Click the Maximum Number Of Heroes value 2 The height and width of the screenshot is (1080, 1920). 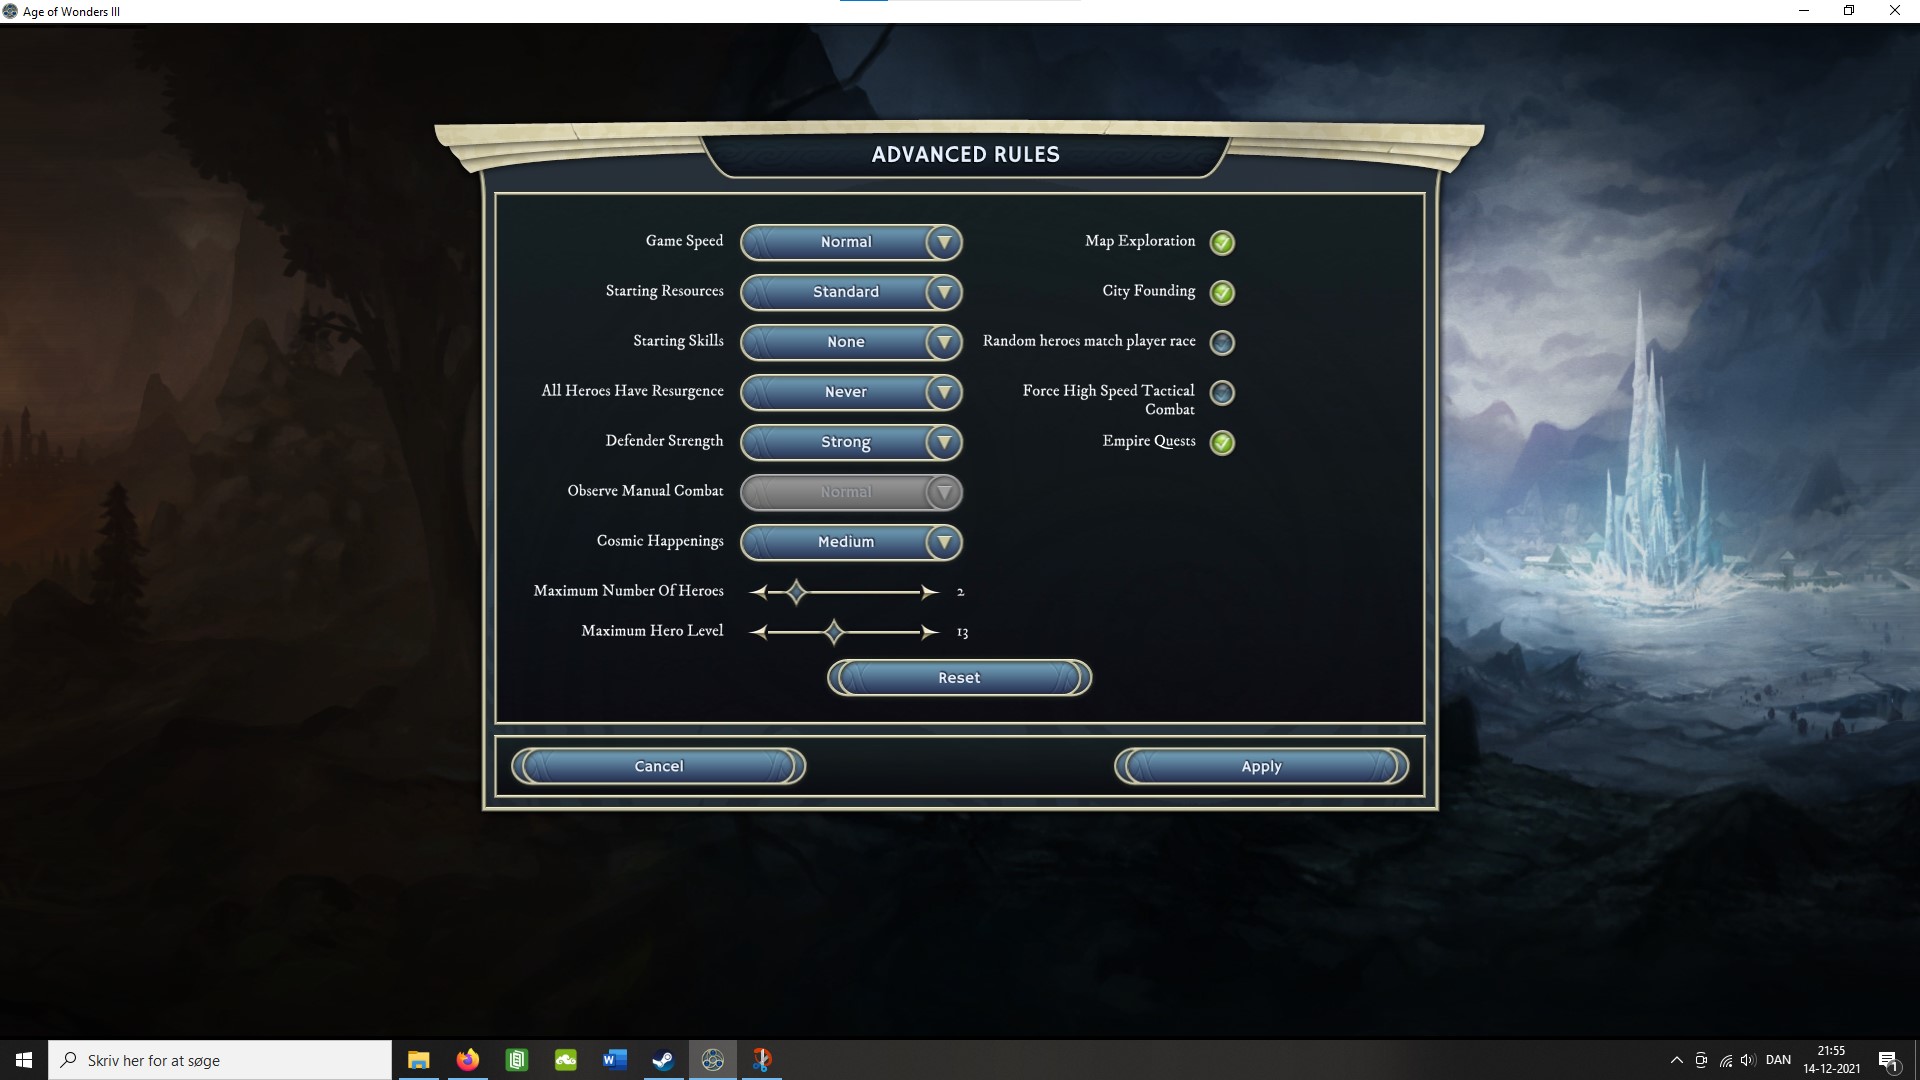(x=960, y=592)
